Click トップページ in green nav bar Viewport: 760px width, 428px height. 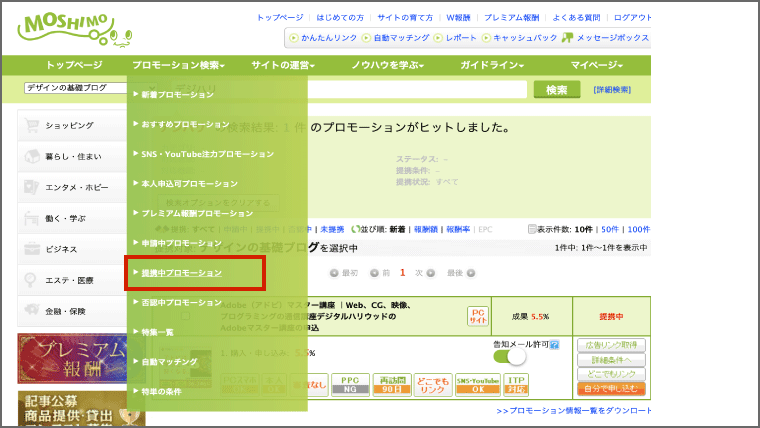pos(74,65)
